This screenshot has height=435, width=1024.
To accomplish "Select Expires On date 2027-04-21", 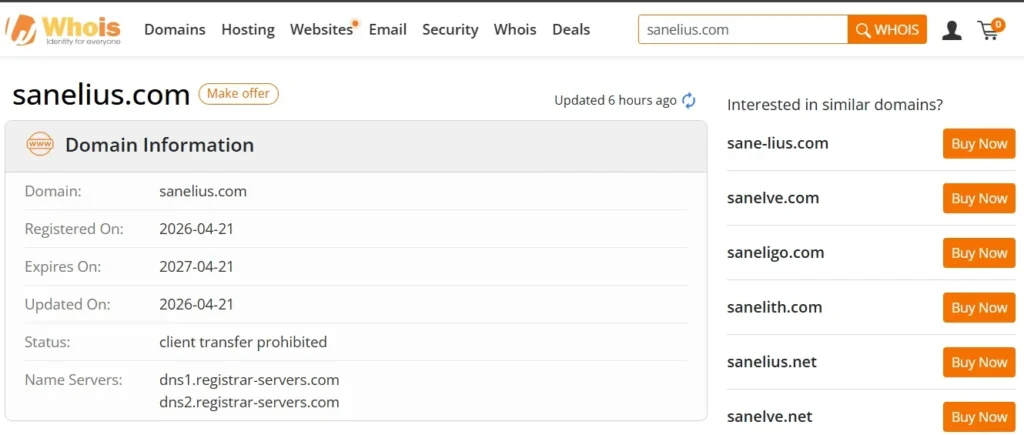I will (197, 267).
